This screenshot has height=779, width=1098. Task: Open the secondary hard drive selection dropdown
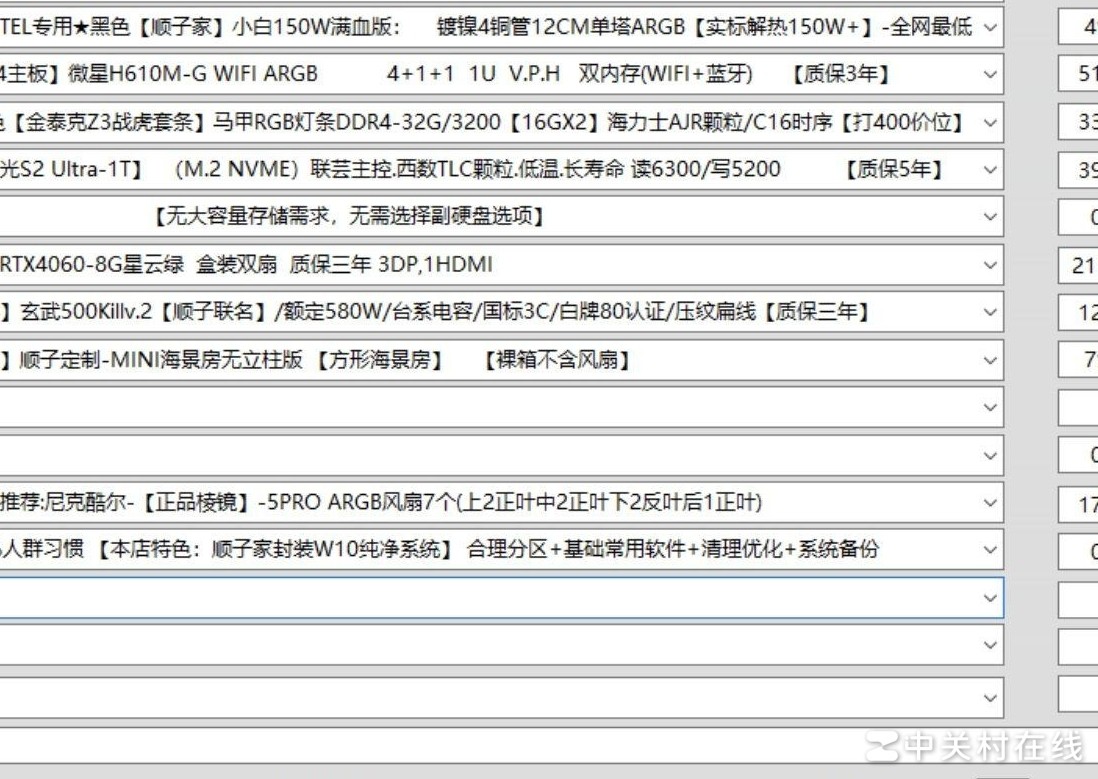[x=989, y=215]
